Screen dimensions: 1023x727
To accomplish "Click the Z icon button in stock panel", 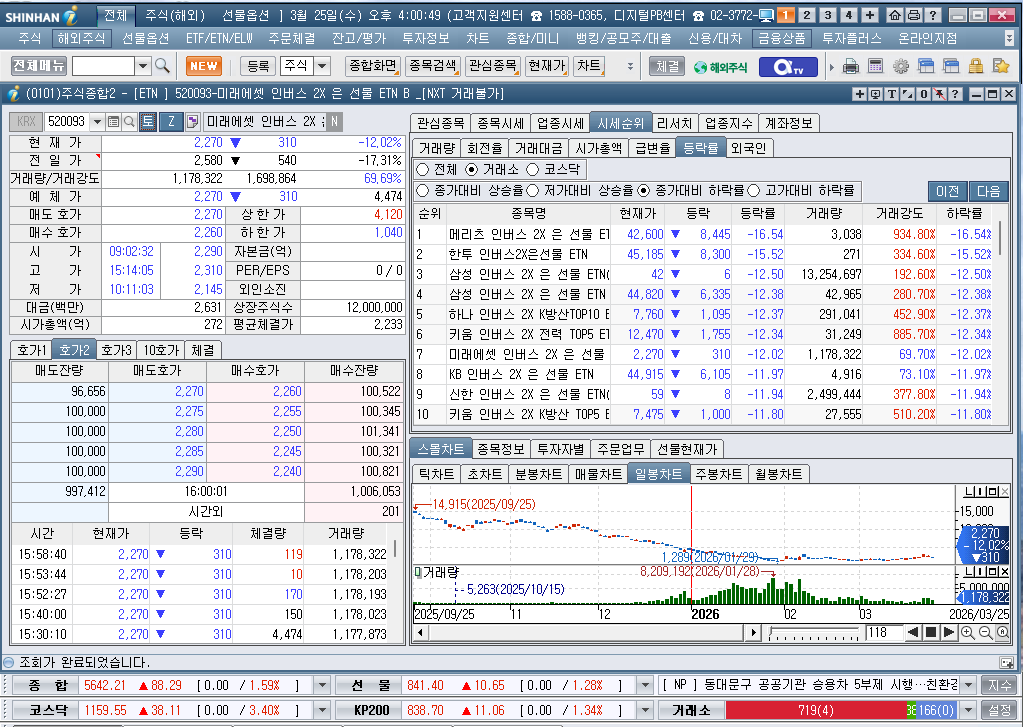I will 172,121.
